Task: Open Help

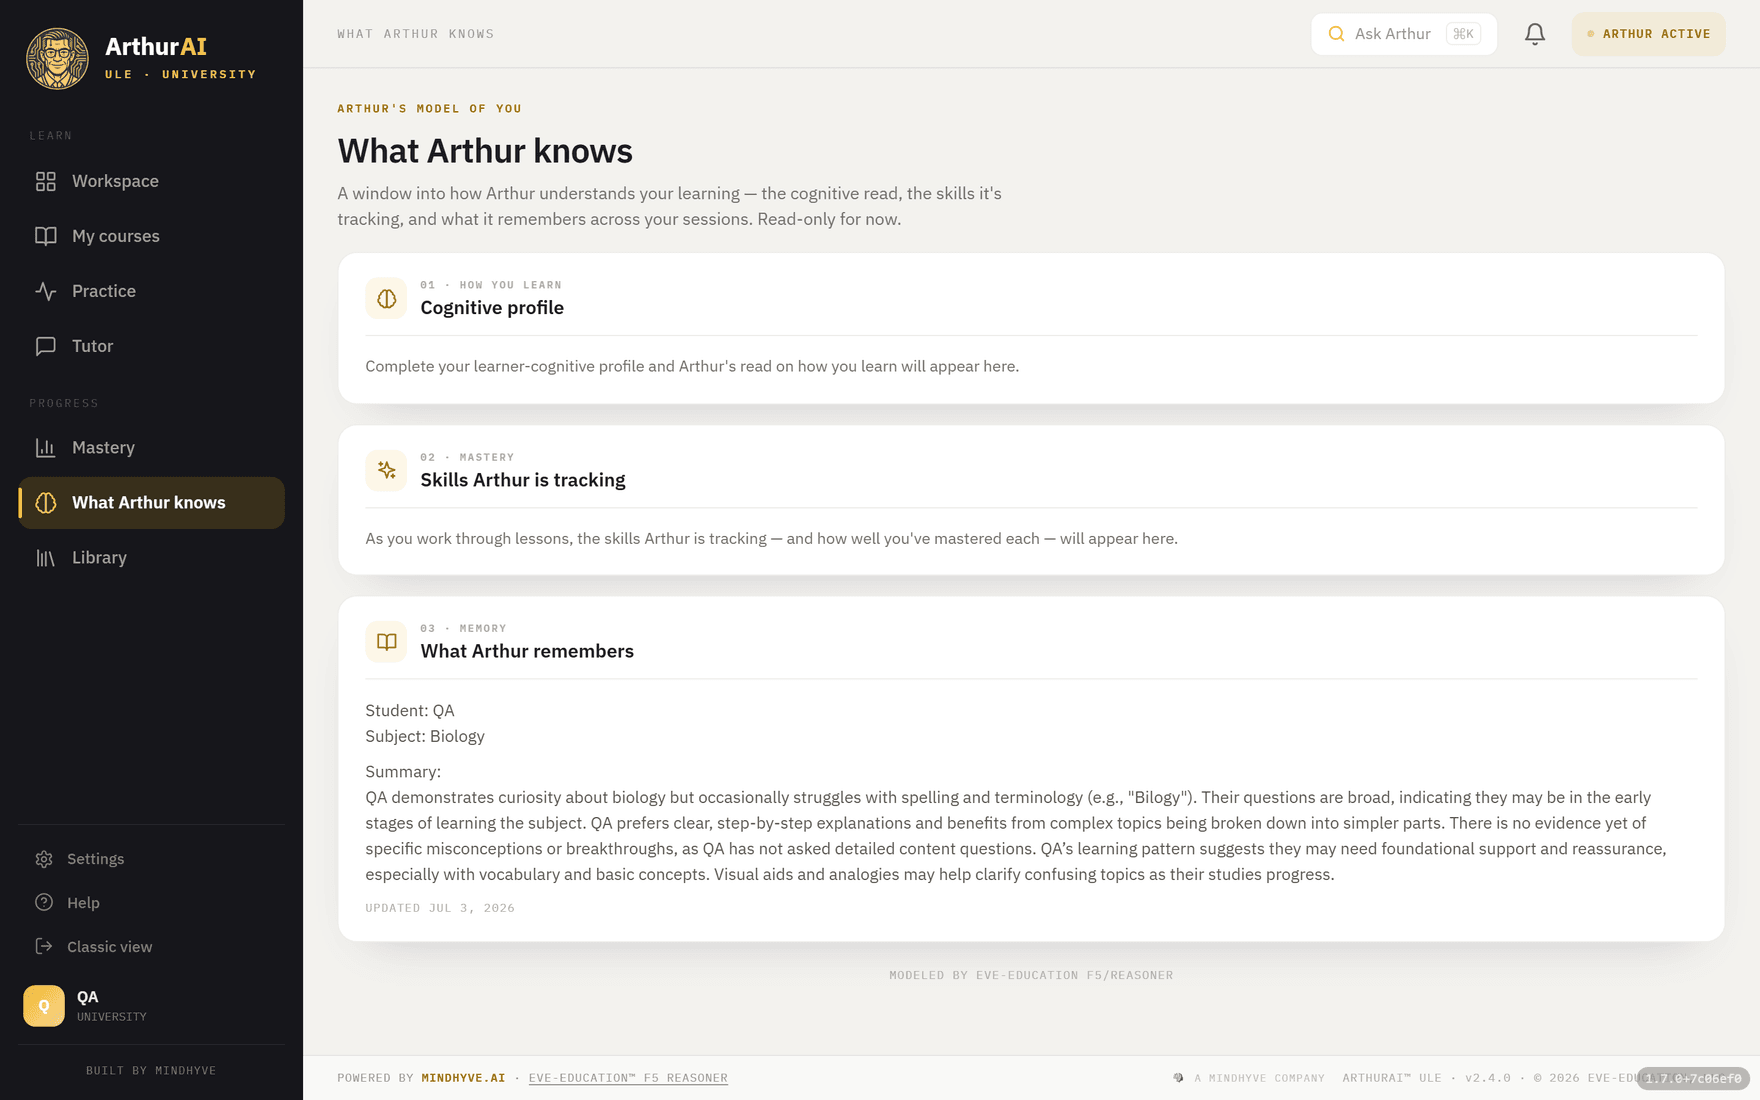Action: 151,903
